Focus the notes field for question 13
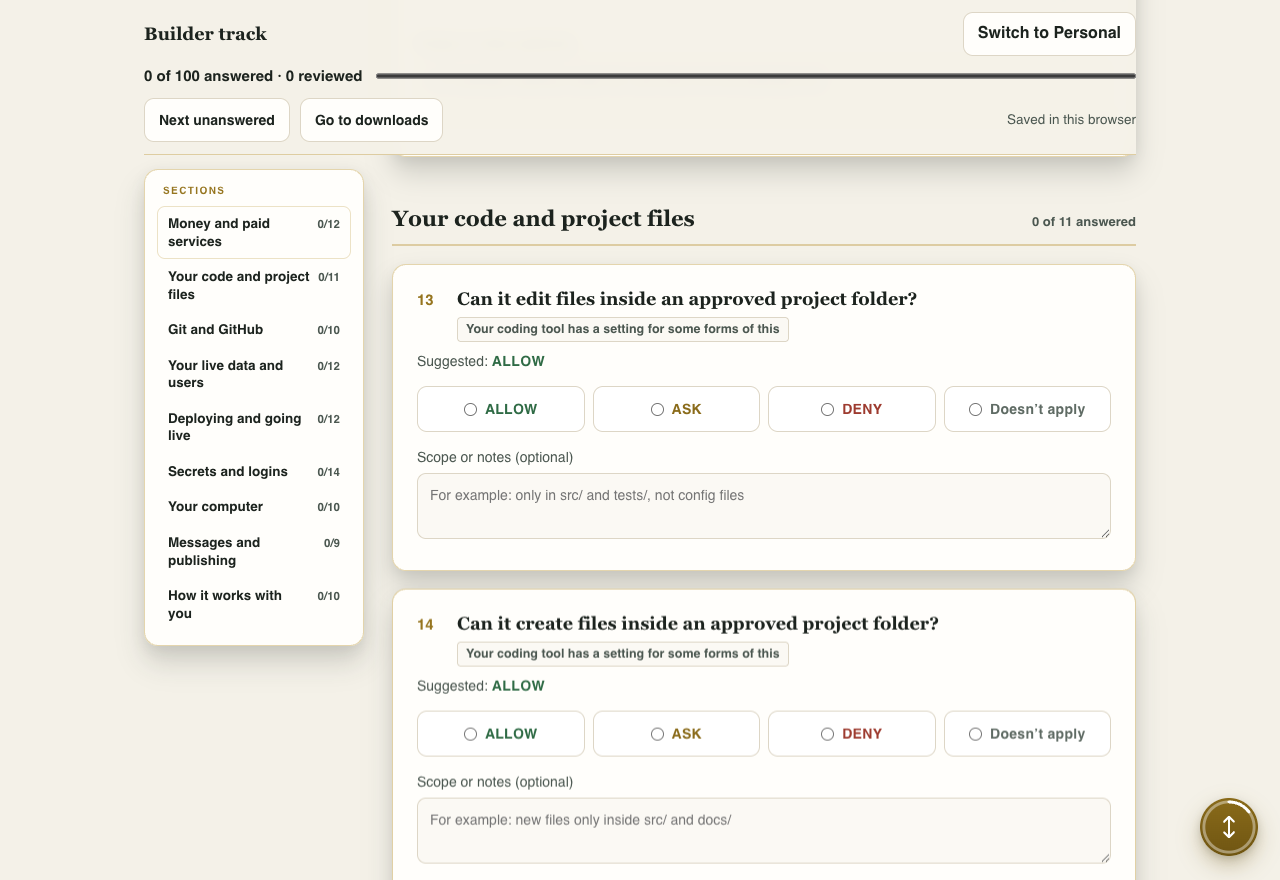 coord(764,506)
